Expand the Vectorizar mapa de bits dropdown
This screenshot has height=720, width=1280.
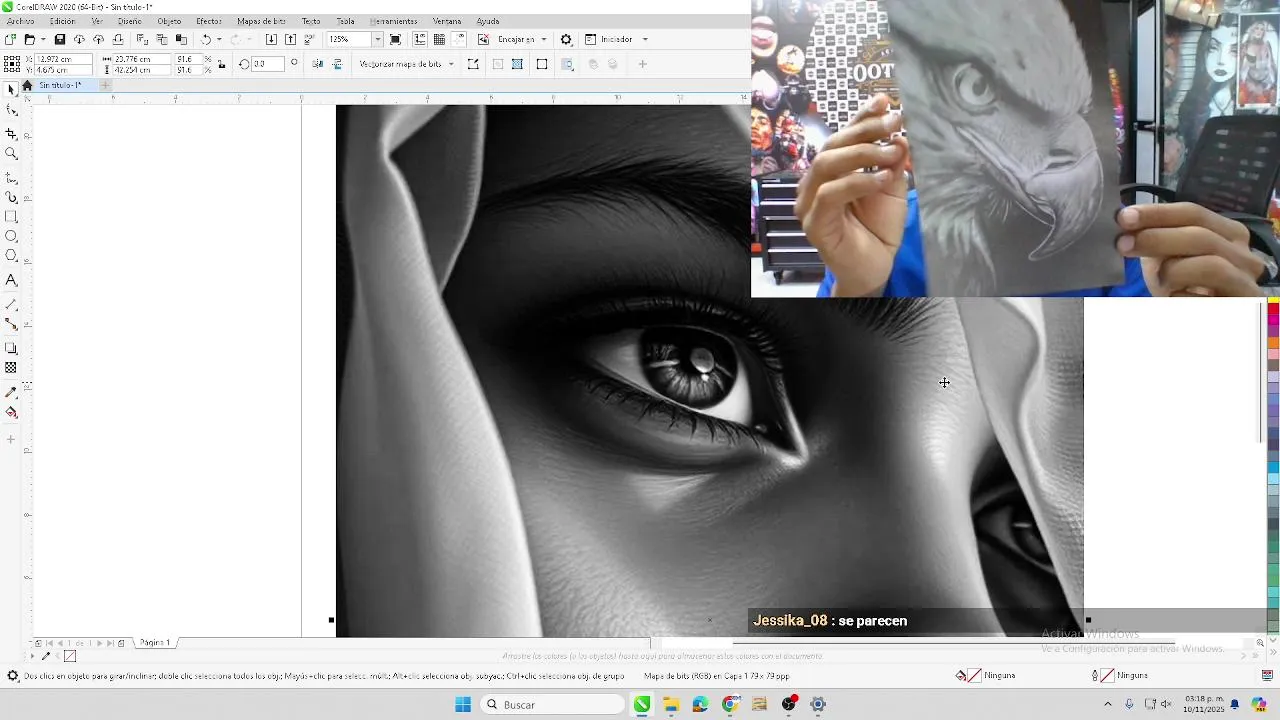[x=451, y=64]
